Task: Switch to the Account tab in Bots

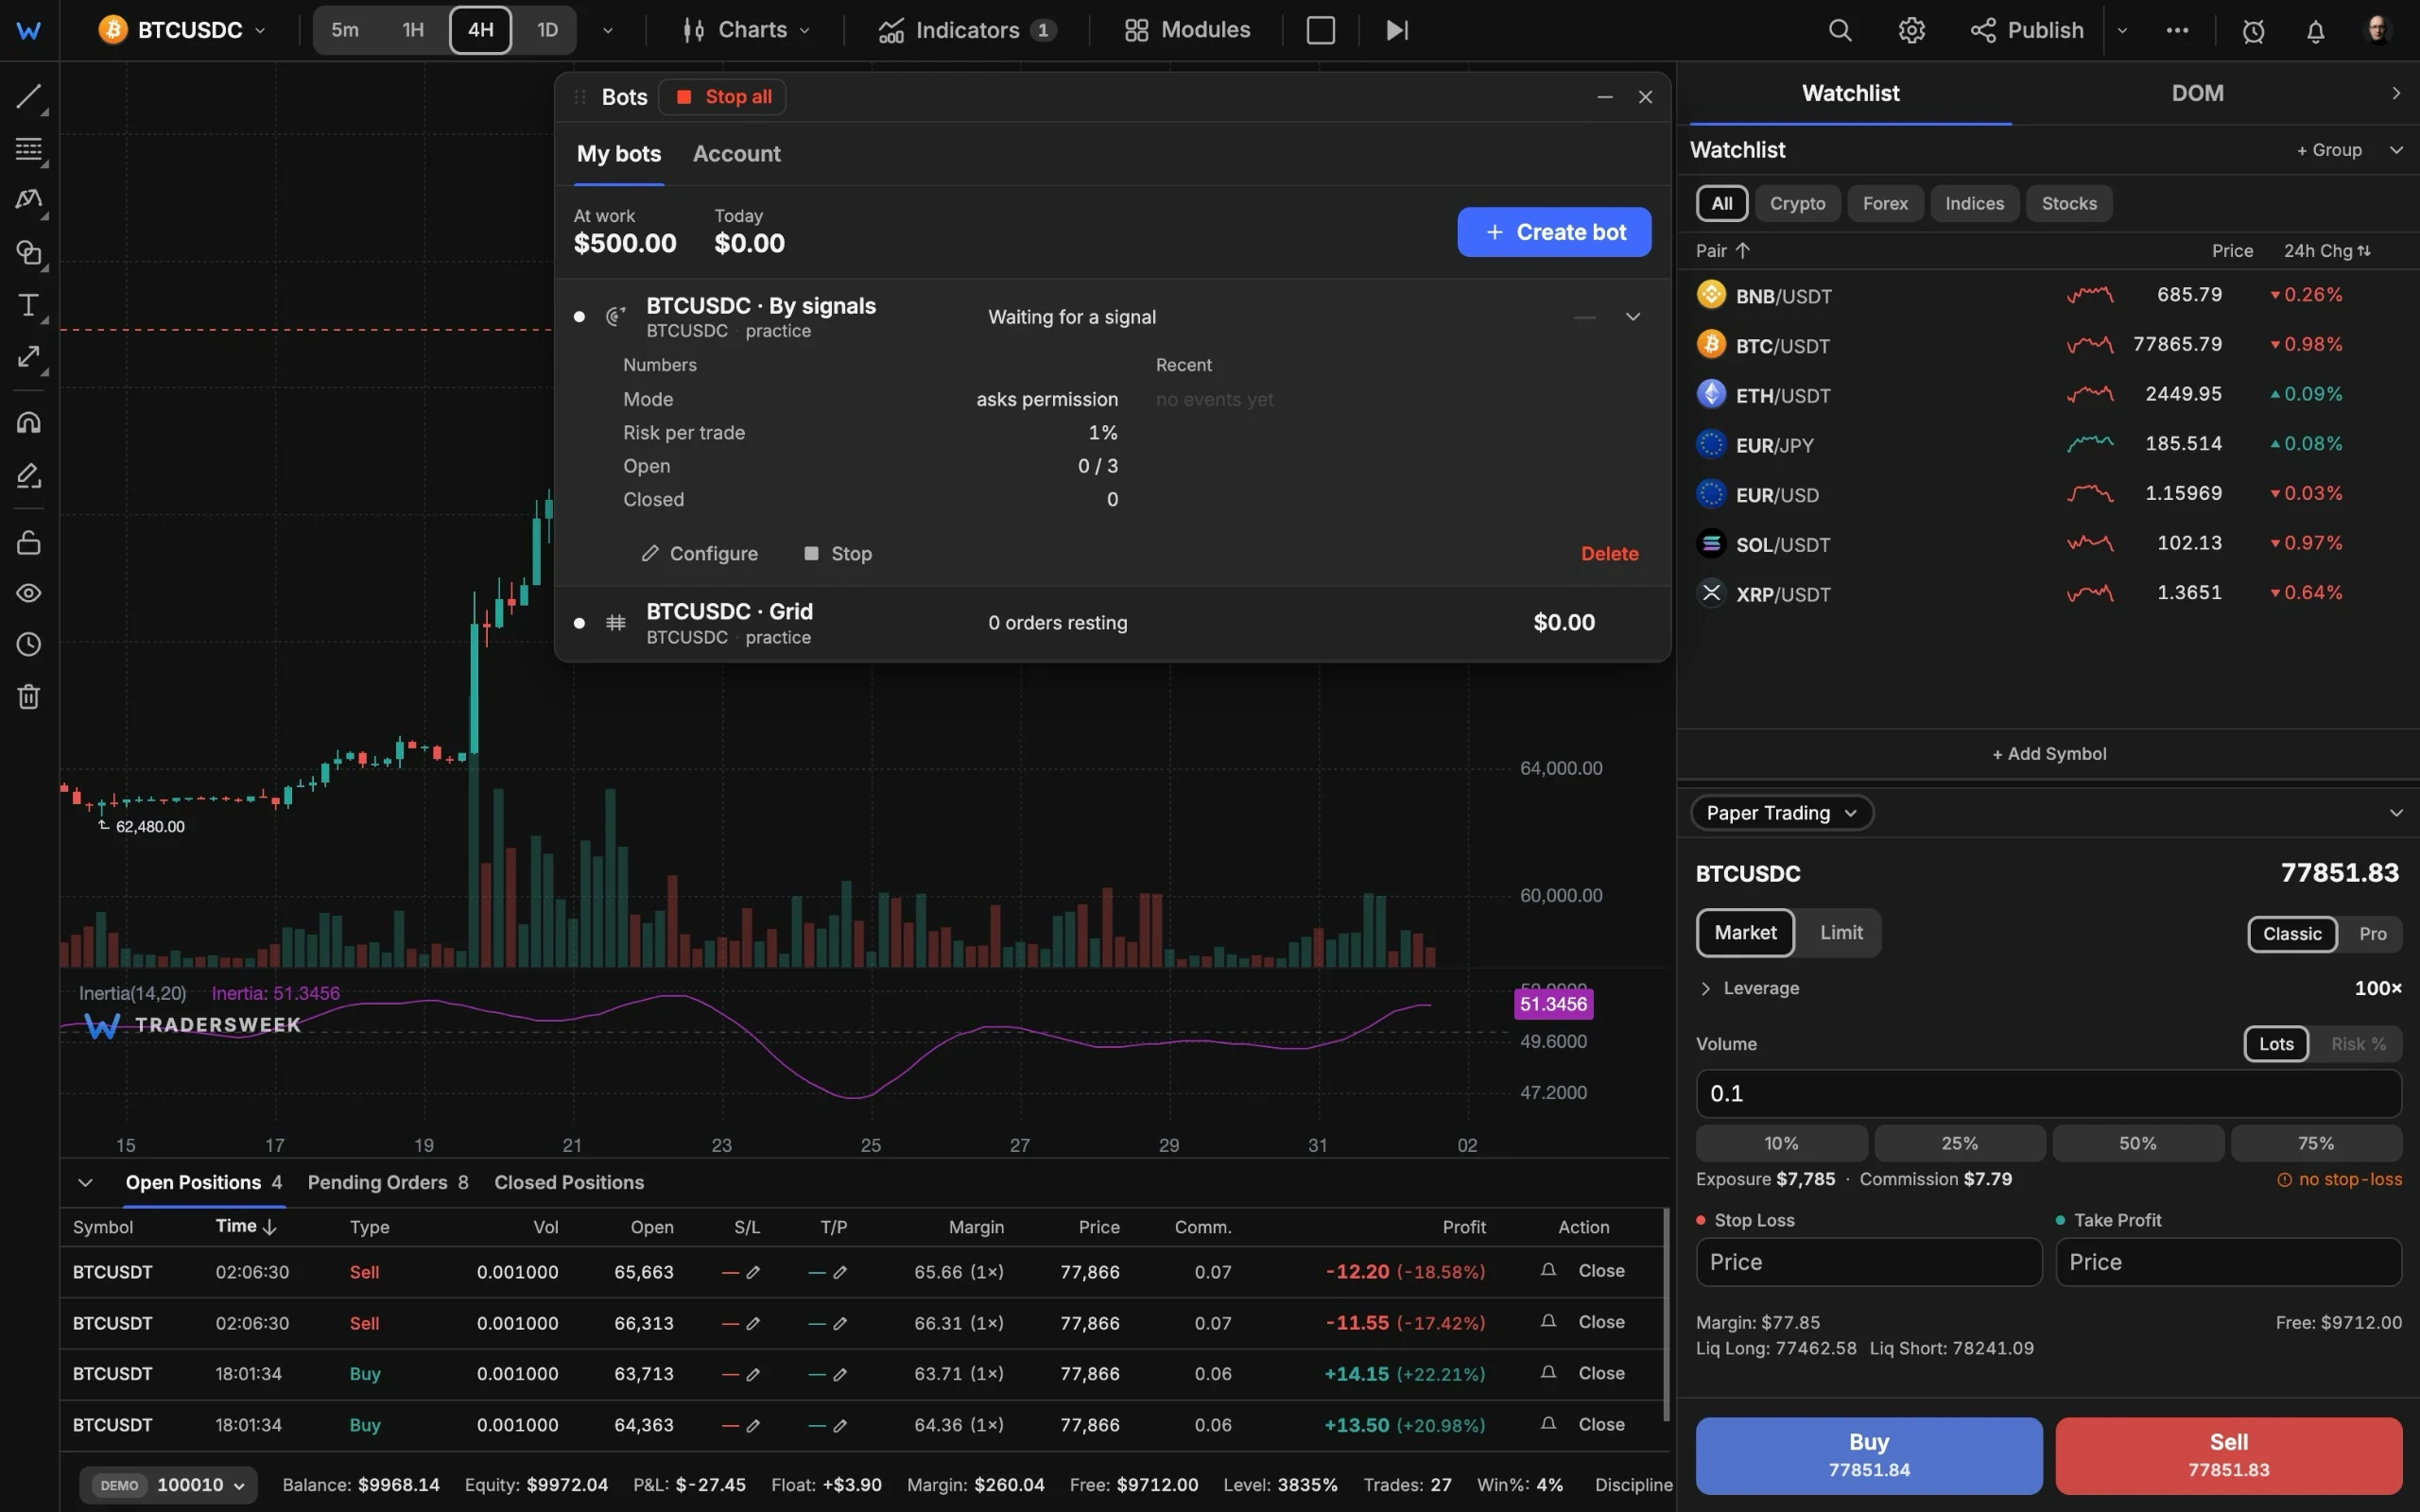Action: (x=736, y=154)
